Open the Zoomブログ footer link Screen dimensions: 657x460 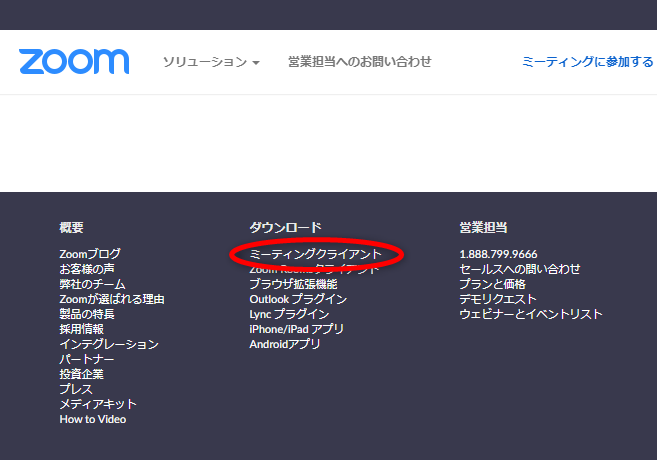click(x=90, y=254)
